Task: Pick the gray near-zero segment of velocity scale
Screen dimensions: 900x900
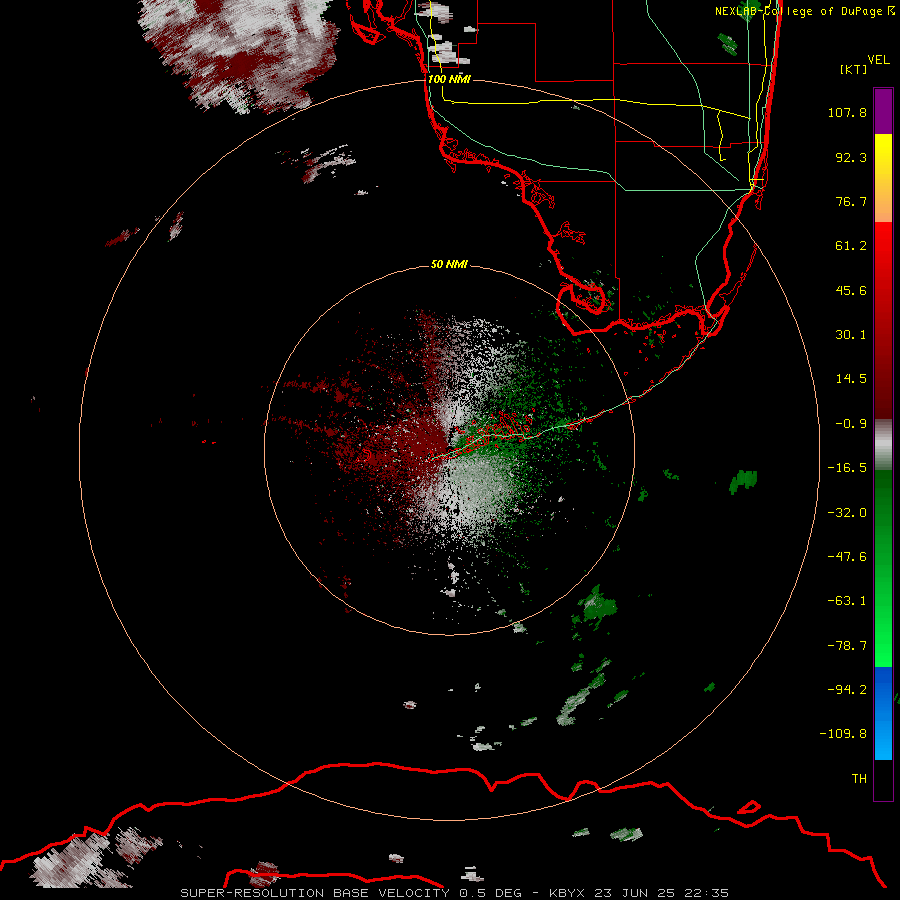Action: [x=883, y=444]
